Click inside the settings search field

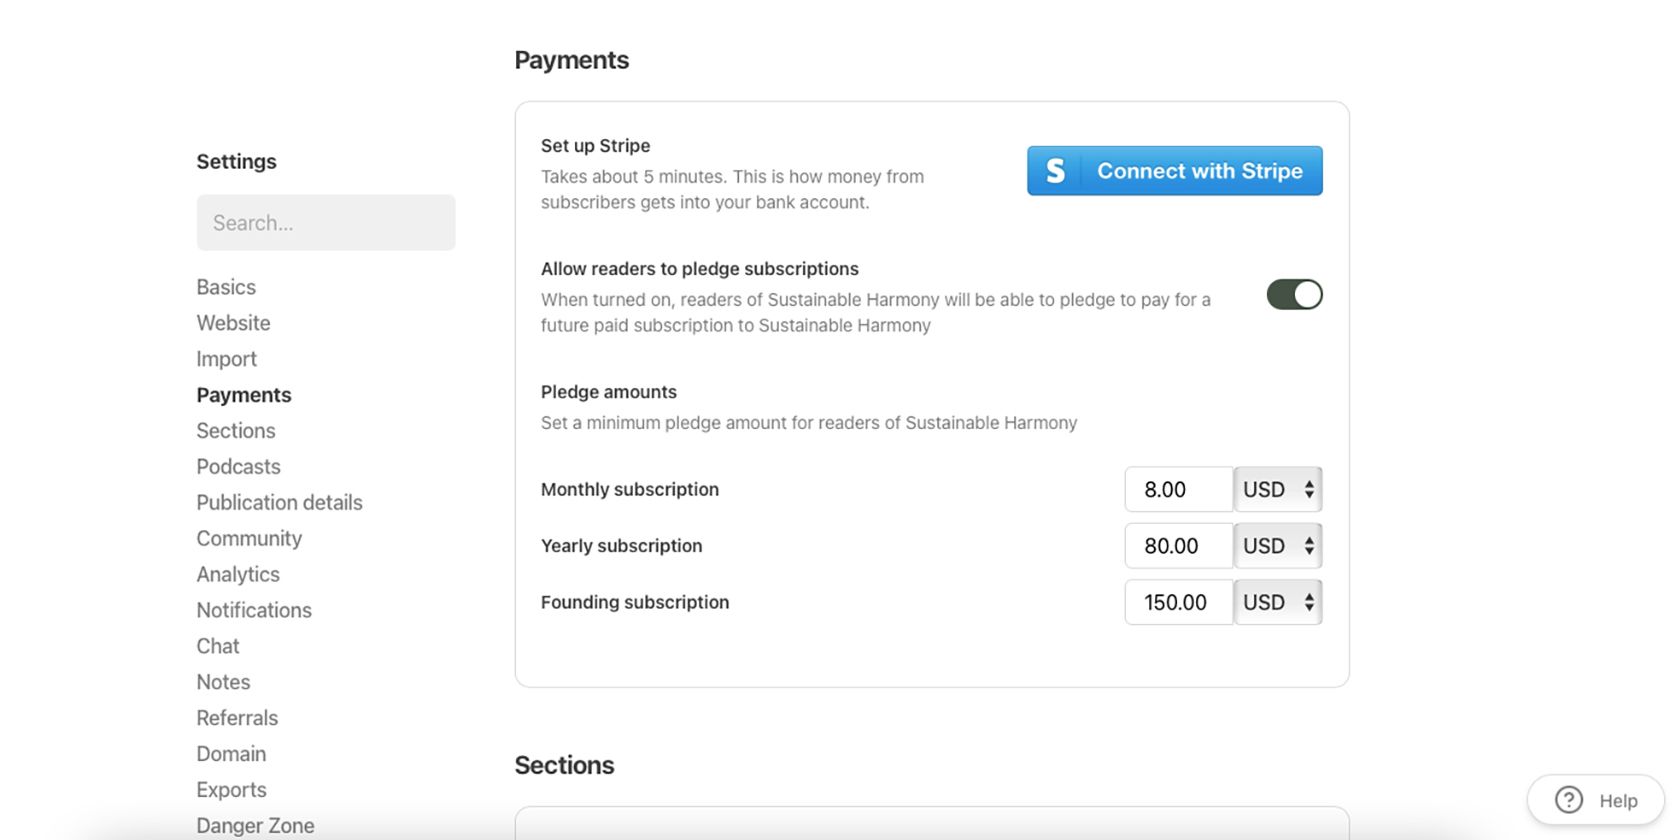click(325, 222)
